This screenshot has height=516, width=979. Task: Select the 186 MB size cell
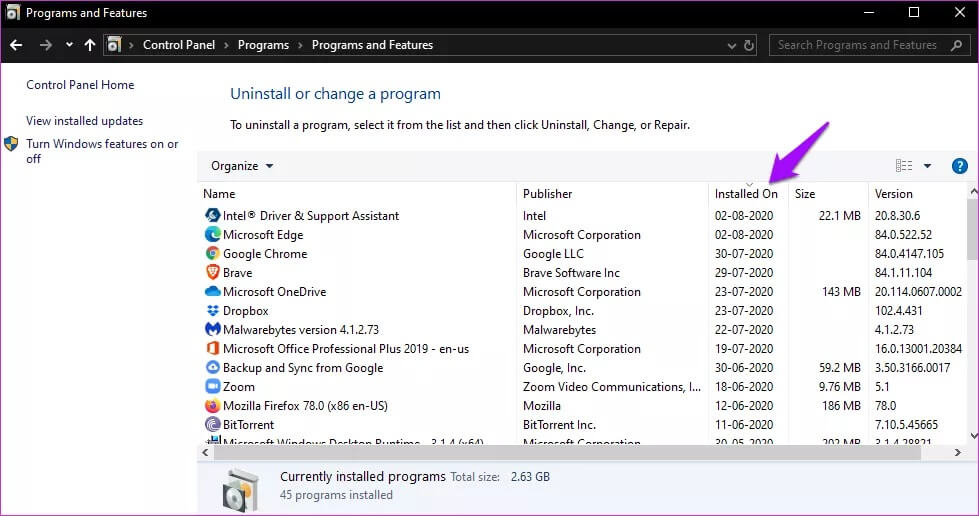click(x=841, y=405)
